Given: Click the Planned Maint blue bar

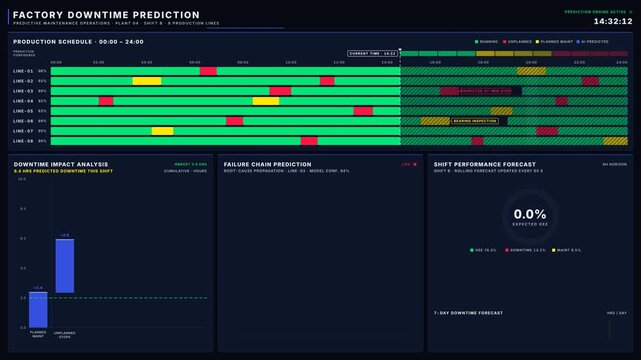Looking at the screenshot, I should (x=38, y=310).
